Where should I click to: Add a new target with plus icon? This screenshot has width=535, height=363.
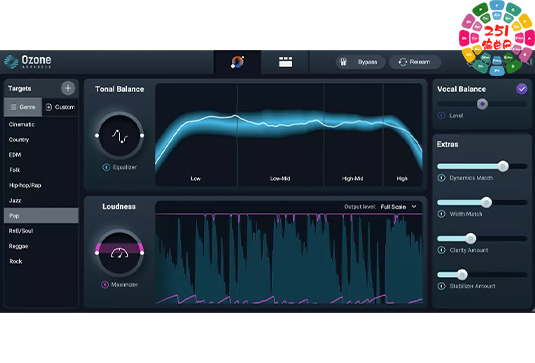(68, 88)
